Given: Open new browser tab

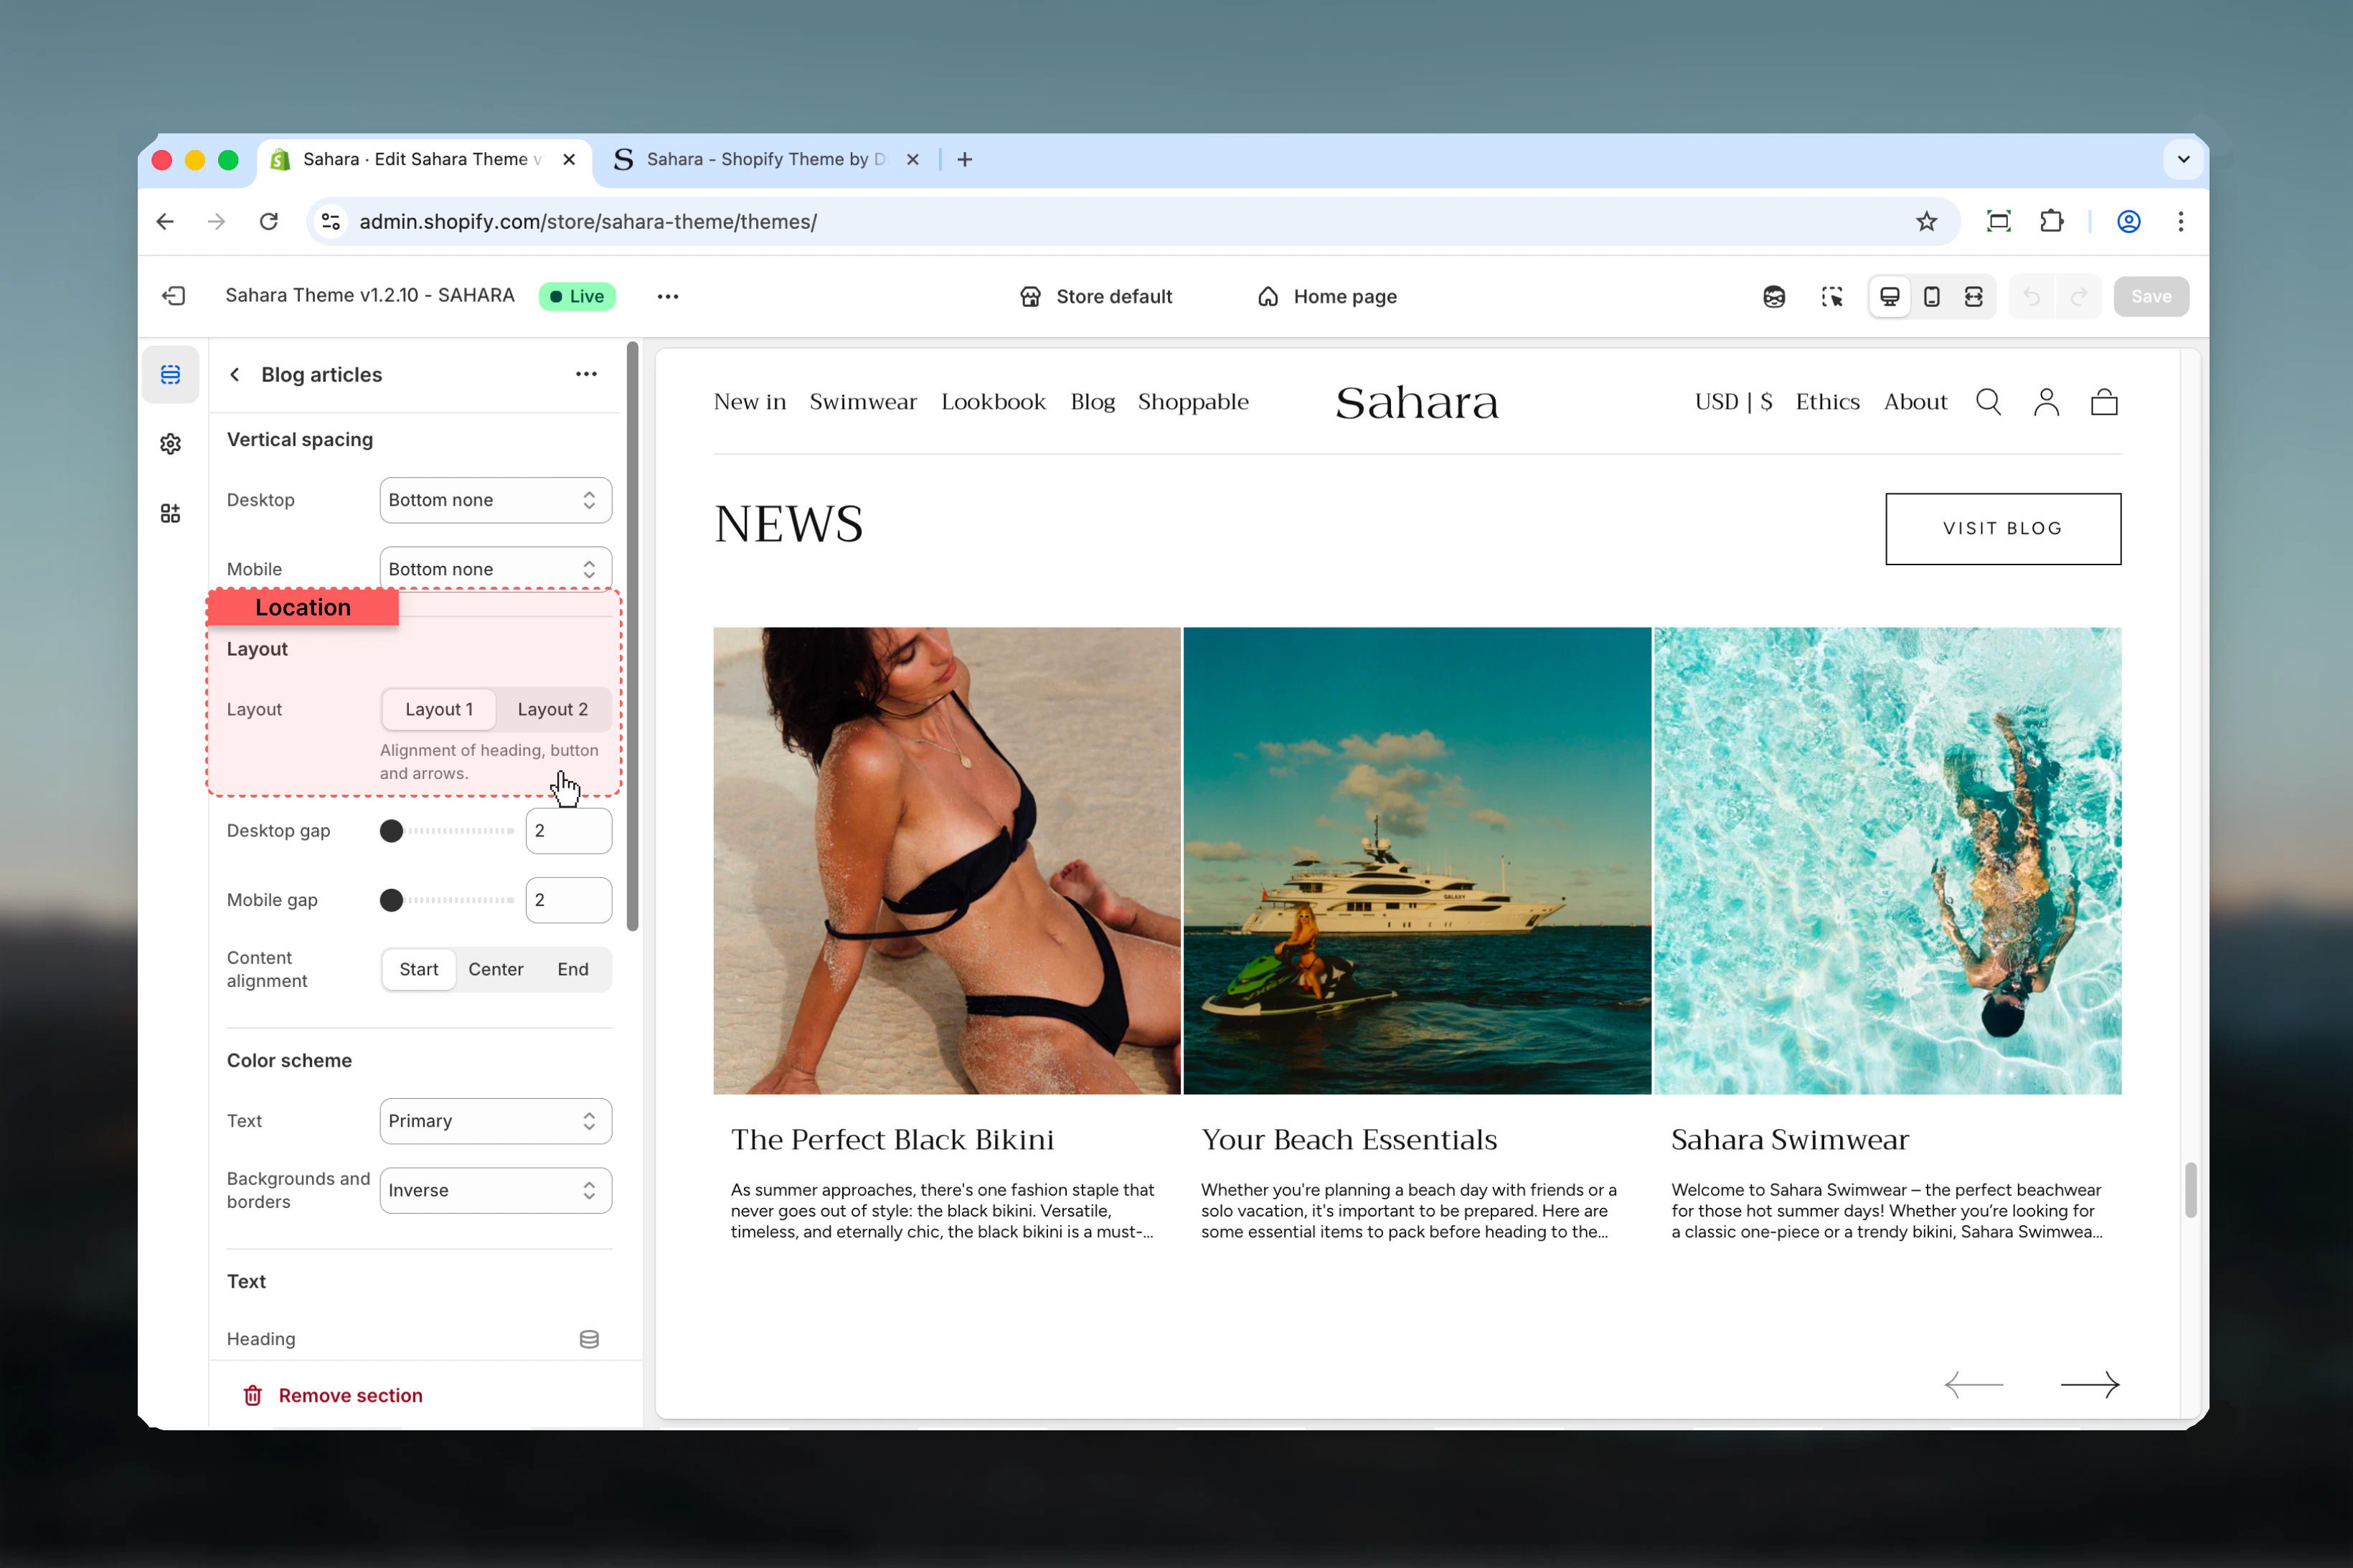Looking at the screenshot, I should point(964,159).
